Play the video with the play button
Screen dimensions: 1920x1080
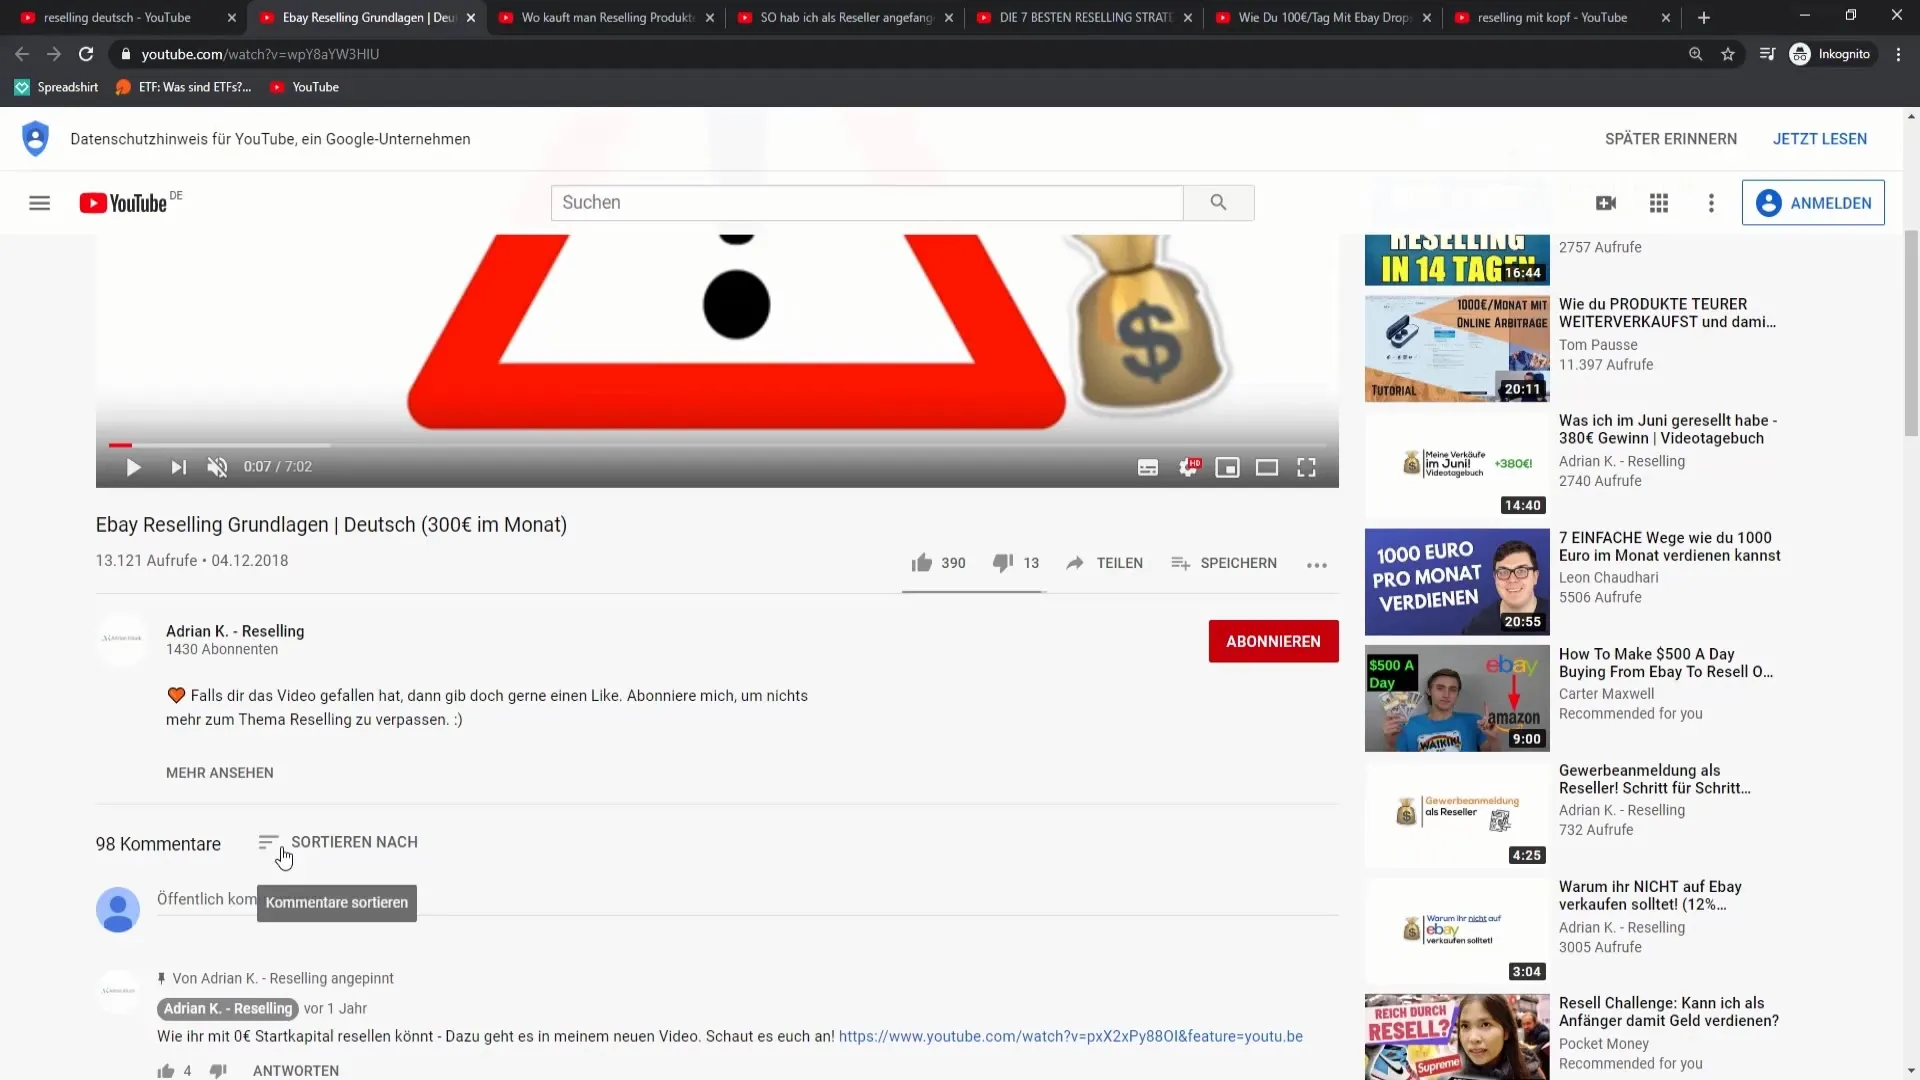click(x=133, y=467)
